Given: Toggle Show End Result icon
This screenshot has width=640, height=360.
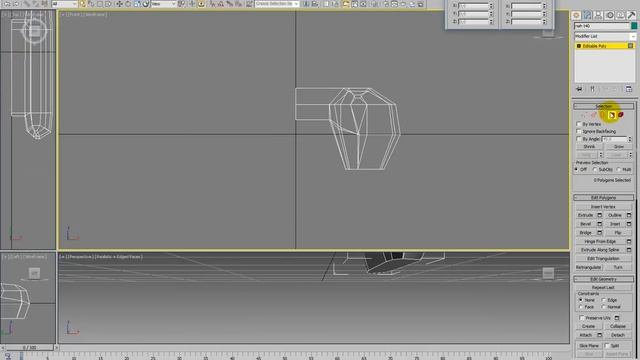Looking at the screenshot, I should click(x=592, y=89).
